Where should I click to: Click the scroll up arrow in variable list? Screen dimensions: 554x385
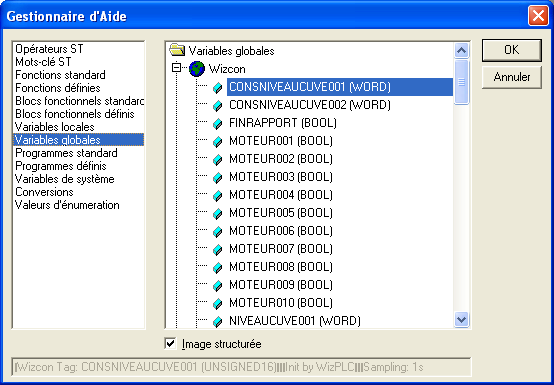pos(461,51)
